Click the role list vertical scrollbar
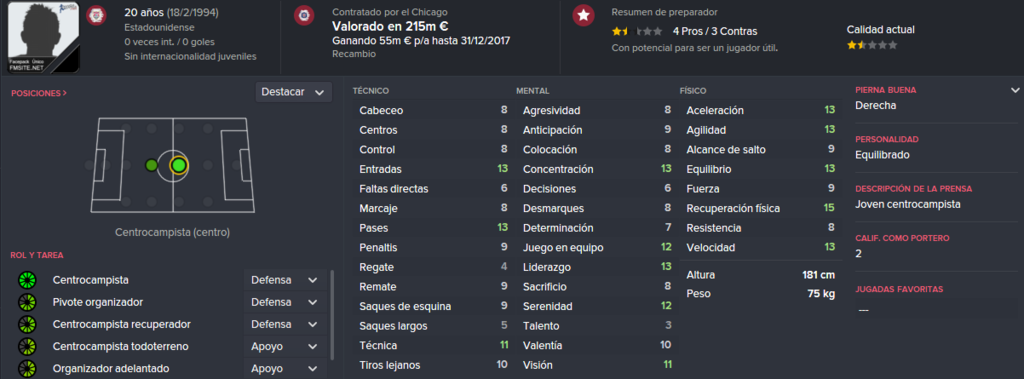This screenshot has height=379, width=1024. click(333, 314)
